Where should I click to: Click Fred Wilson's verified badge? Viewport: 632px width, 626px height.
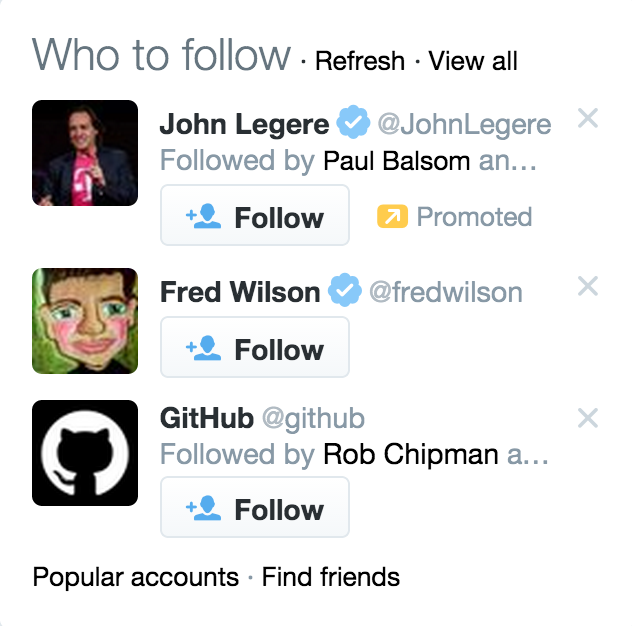[345, 290]
